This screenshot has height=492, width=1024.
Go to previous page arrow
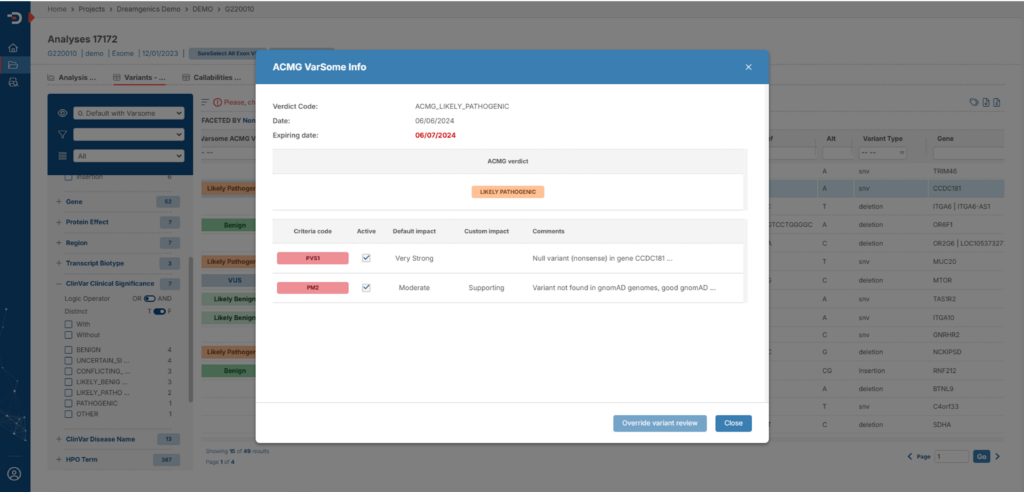coord(910,456)
